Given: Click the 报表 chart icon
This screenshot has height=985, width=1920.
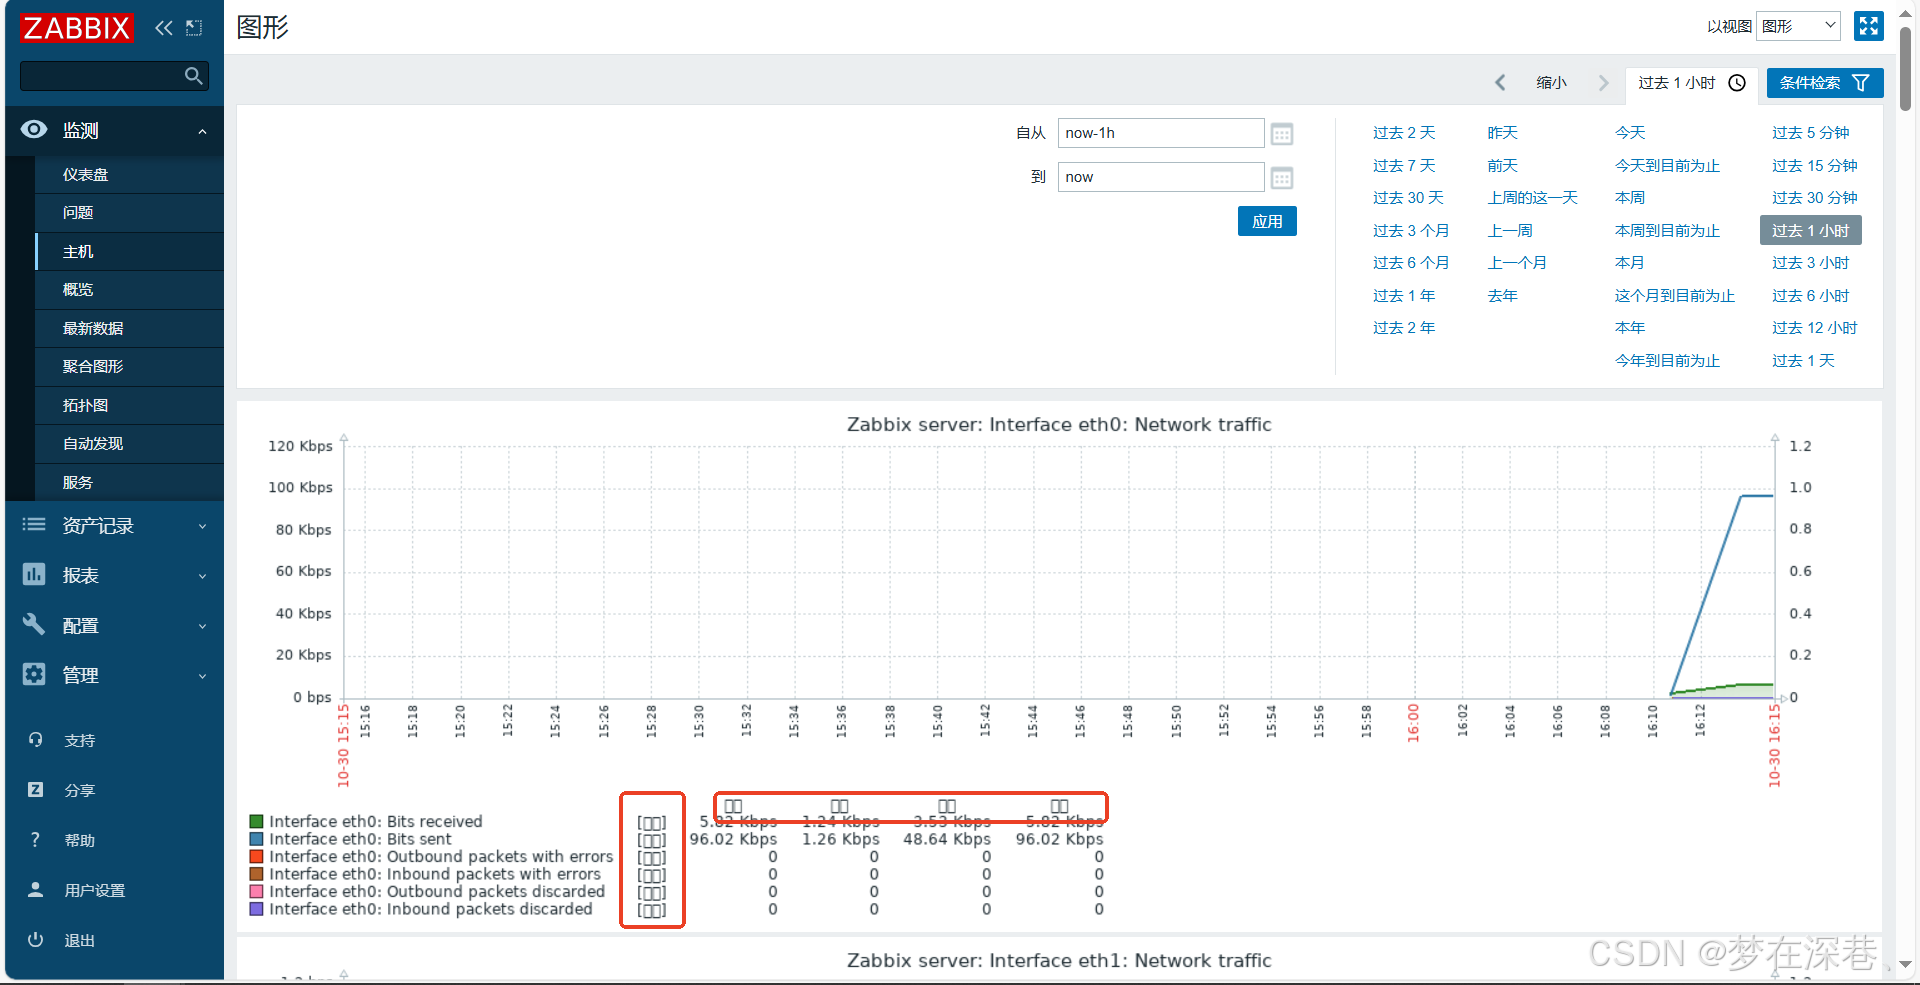Looking at the screenshot, I should tap(34, 574).
